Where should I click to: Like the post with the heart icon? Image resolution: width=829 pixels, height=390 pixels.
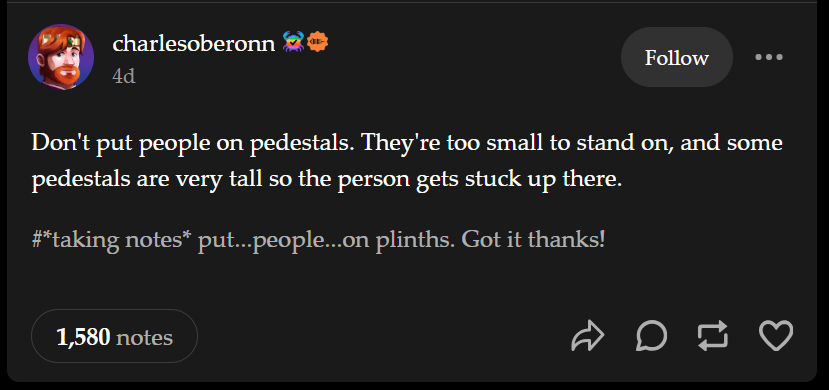tap(776, 336)
